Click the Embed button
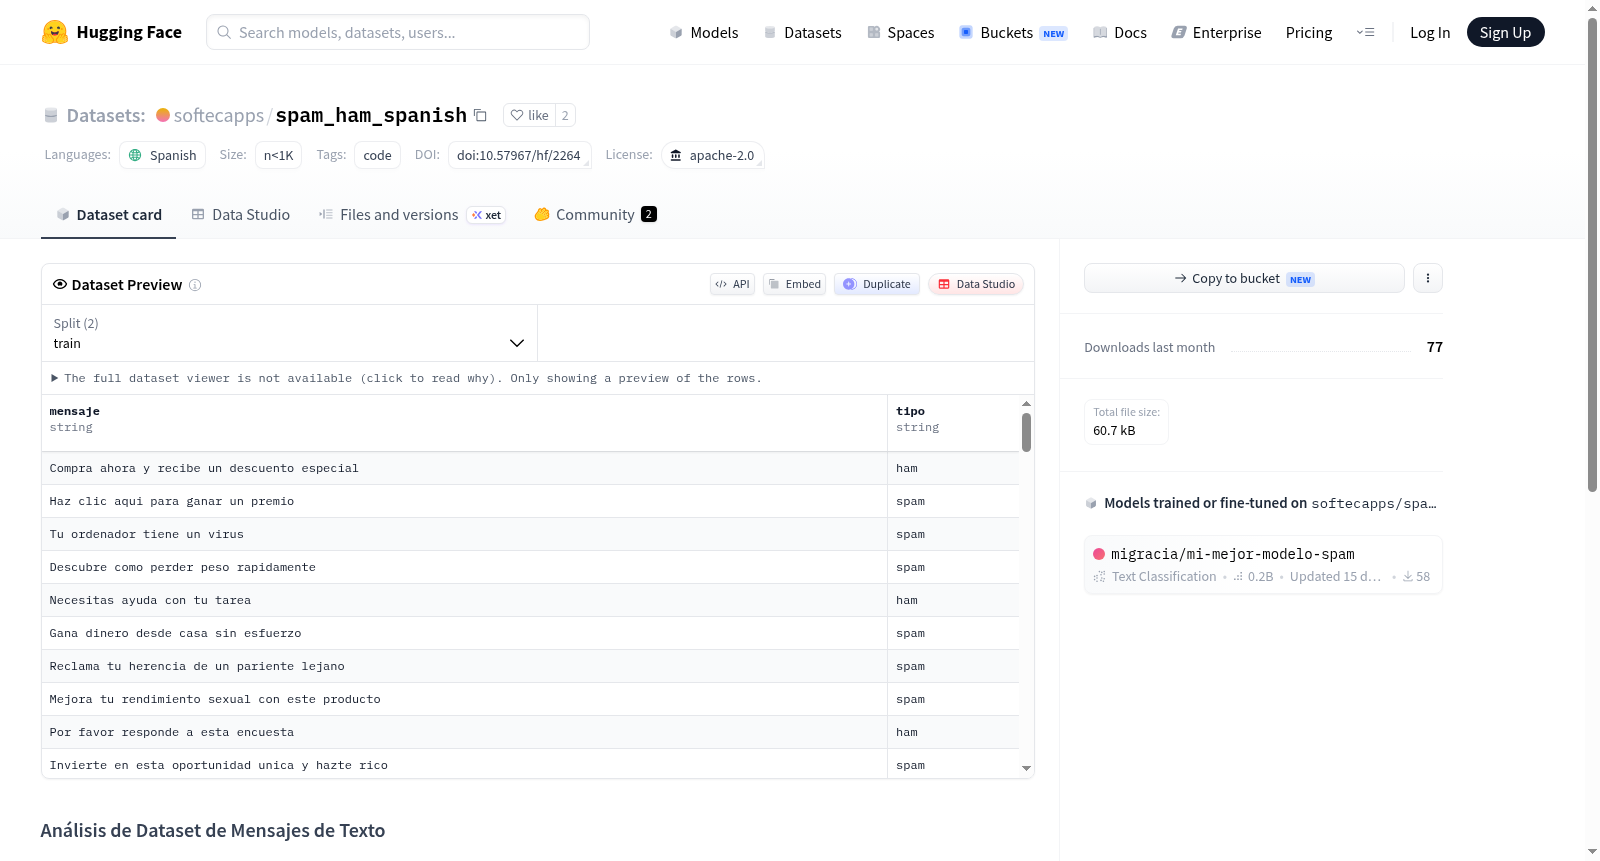The image size is (1600, 861). [x=795, y=284]
